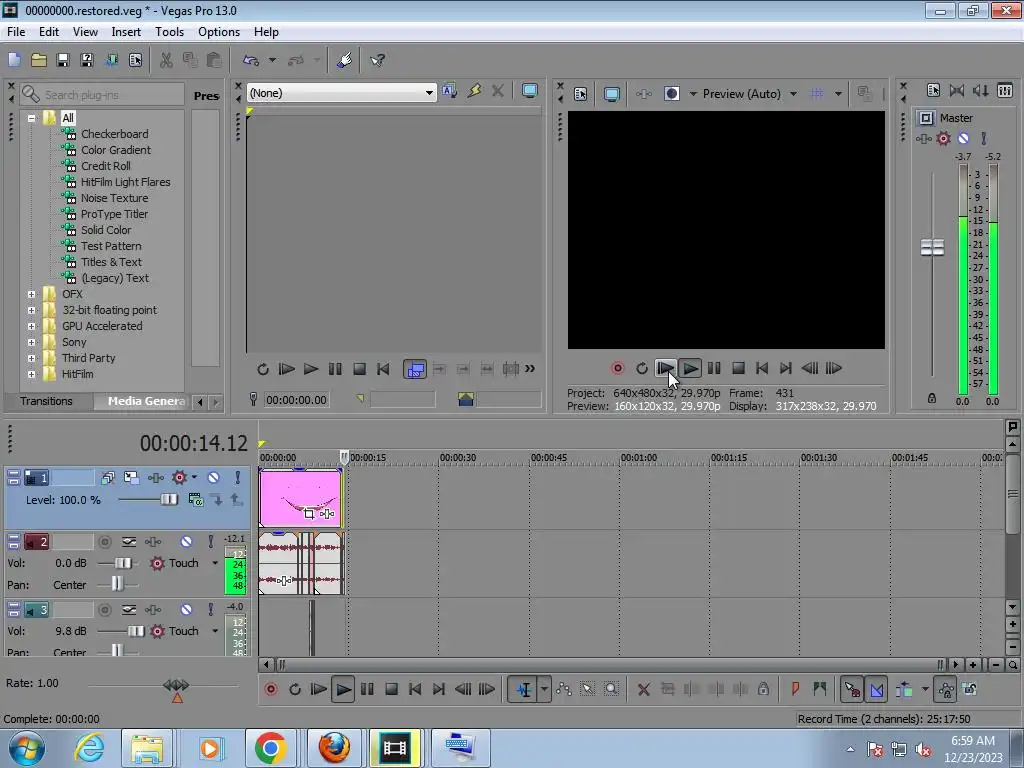This screenshot has width=1024, height=768.
Task: Click Play From Start in the preview window
Action: pyautogui.click(x=665, y=368)
